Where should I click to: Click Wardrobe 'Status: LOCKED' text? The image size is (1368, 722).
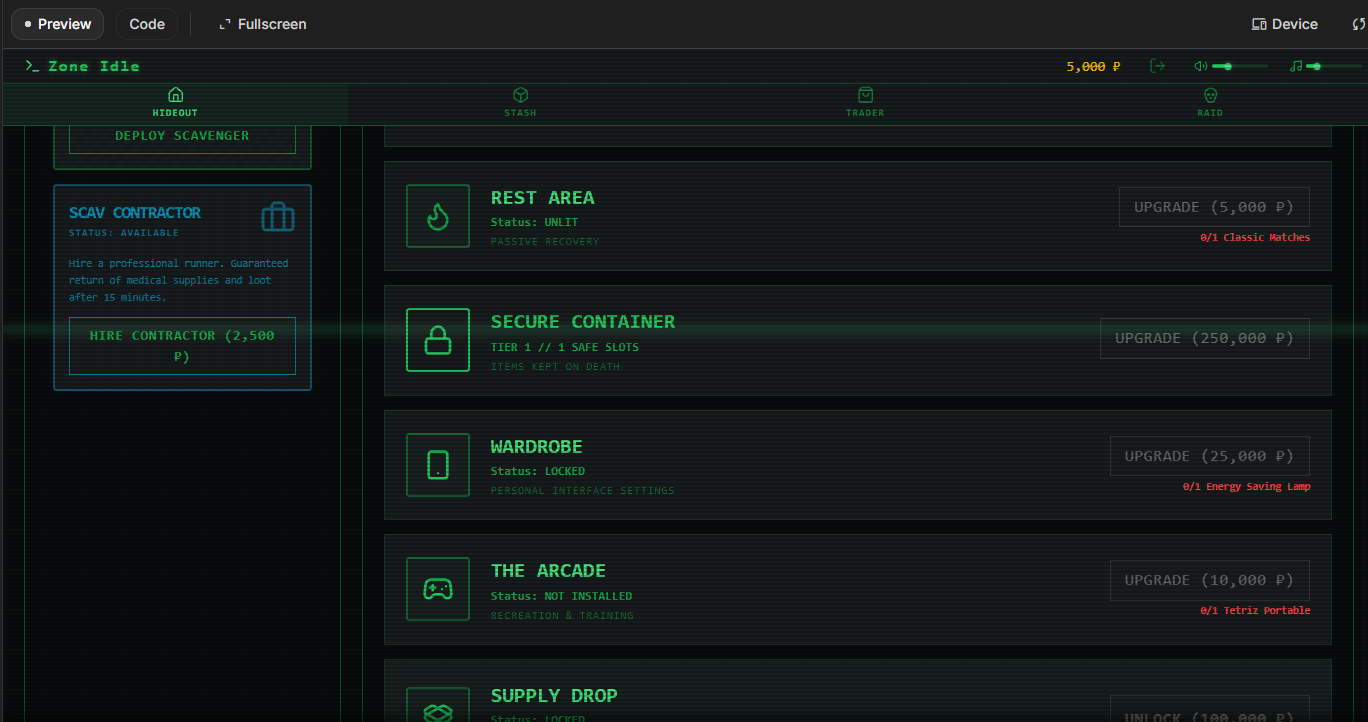tap(538, 471)
